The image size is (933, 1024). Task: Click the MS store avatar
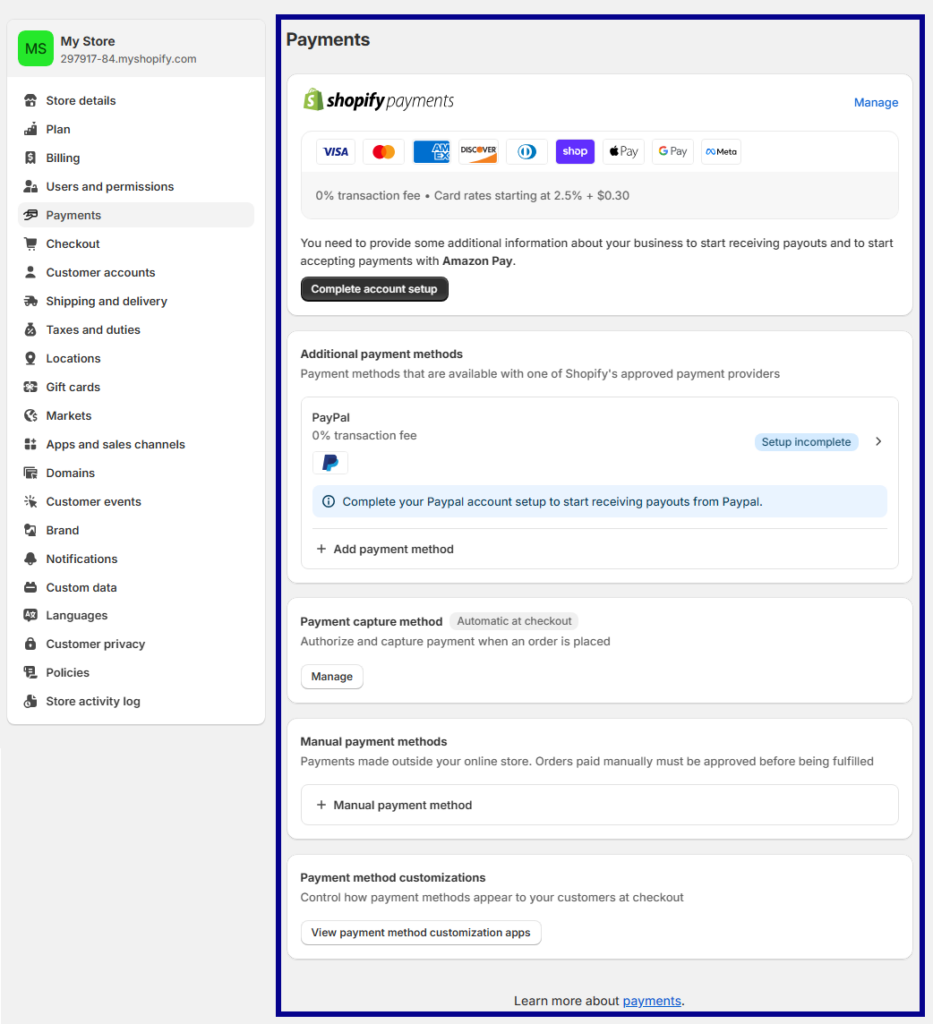coord(36,48)
